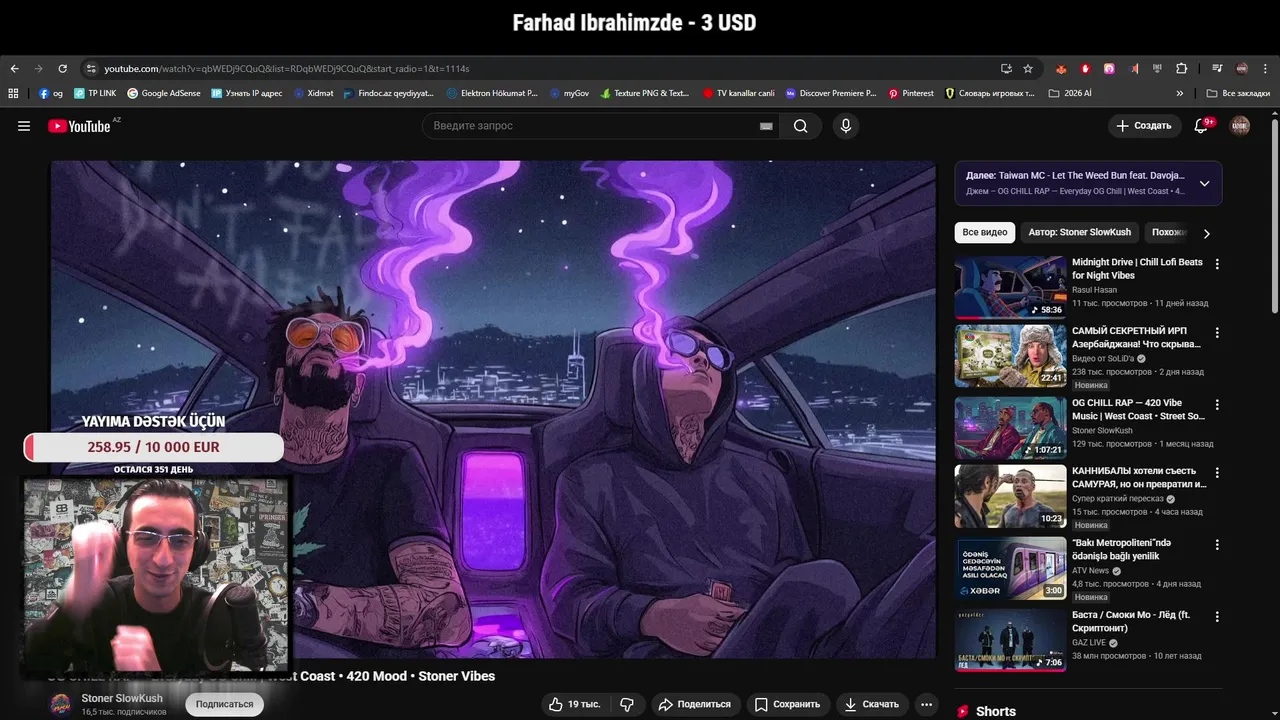Open Google AdSense bookmark
The height and width of the screenshot is (720, 1280).
pyautogui.click(x=164, y=93)
